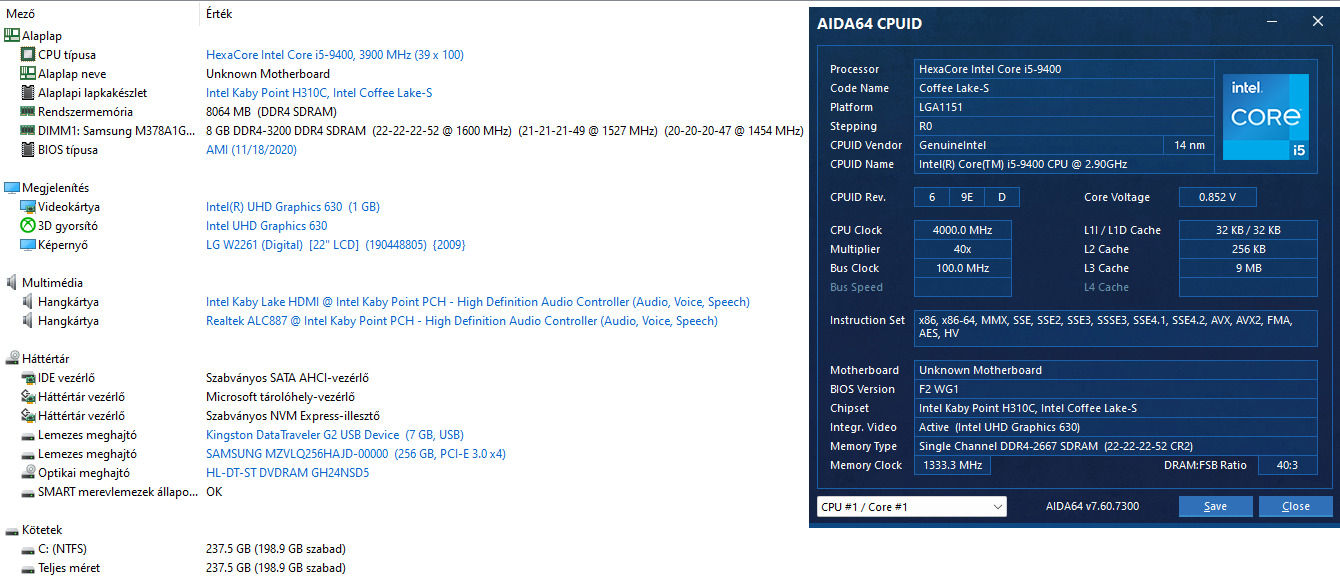
Task: Click the L3 Cache 9 MB field
Action: (x=1248, y=268)
